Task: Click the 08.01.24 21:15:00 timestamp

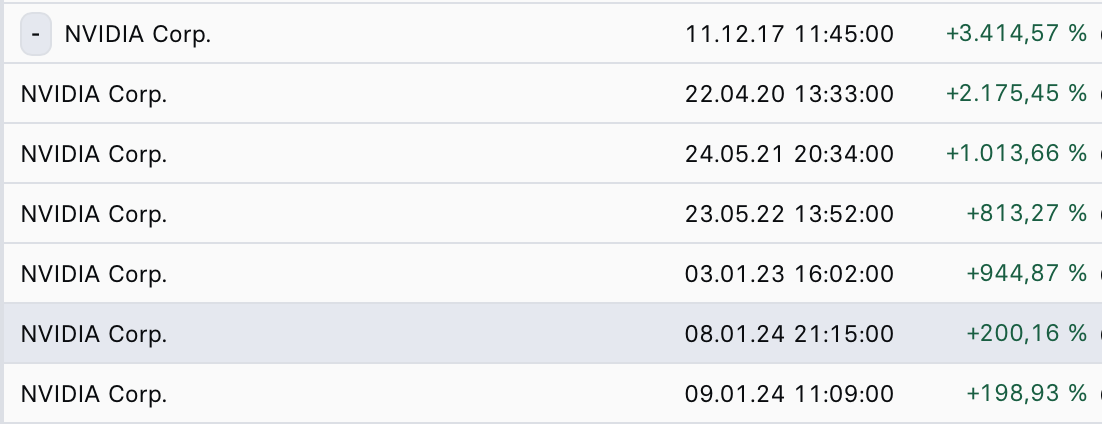Action: tap(789, 334)
